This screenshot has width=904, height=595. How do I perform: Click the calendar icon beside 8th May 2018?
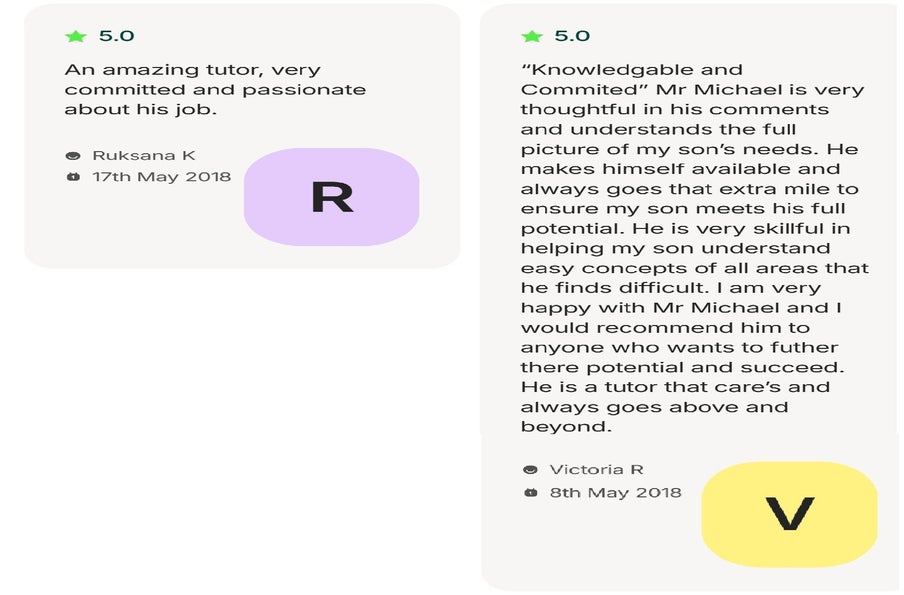pos(530,493)
